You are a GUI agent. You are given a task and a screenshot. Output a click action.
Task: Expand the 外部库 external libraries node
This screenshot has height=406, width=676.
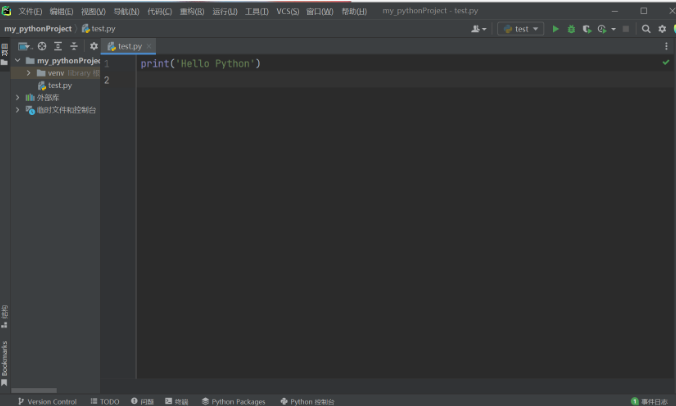tap(18, 97)
